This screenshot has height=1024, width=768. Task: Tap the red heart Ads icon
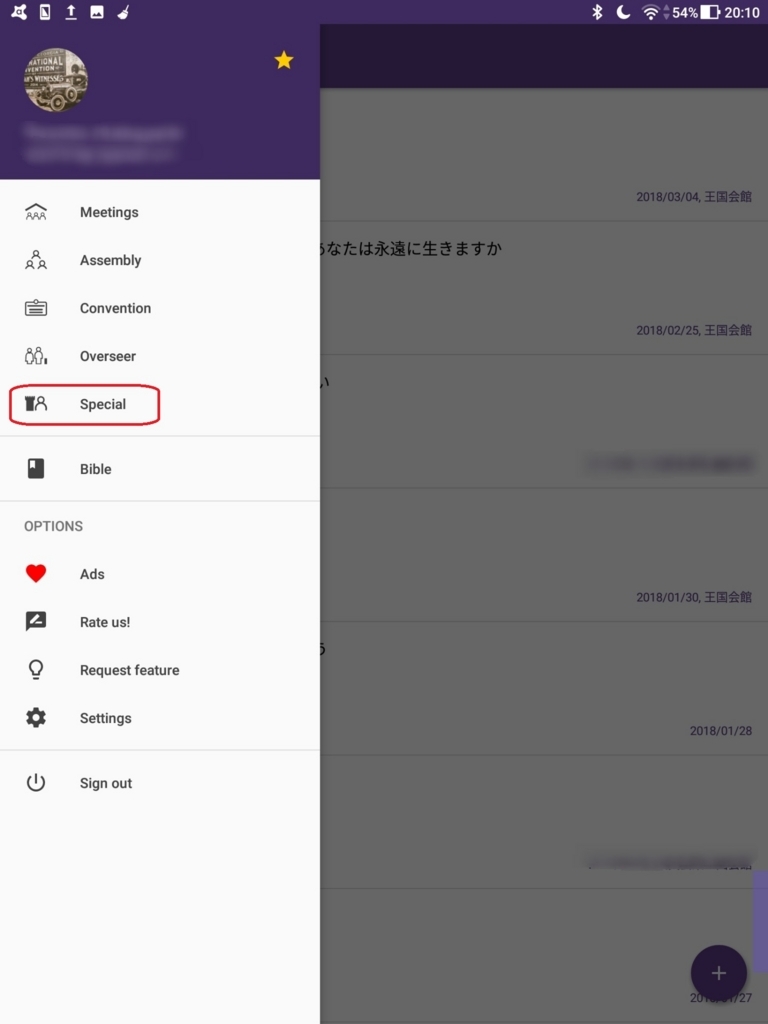coord(36,573)
